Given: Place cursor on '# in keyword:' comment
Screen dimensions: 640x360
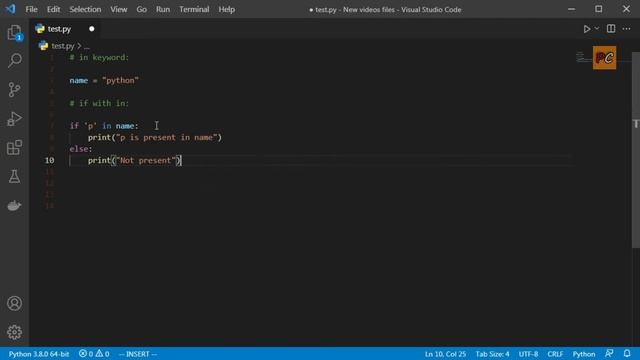Looking at the screenshot, I should point(99,58).
